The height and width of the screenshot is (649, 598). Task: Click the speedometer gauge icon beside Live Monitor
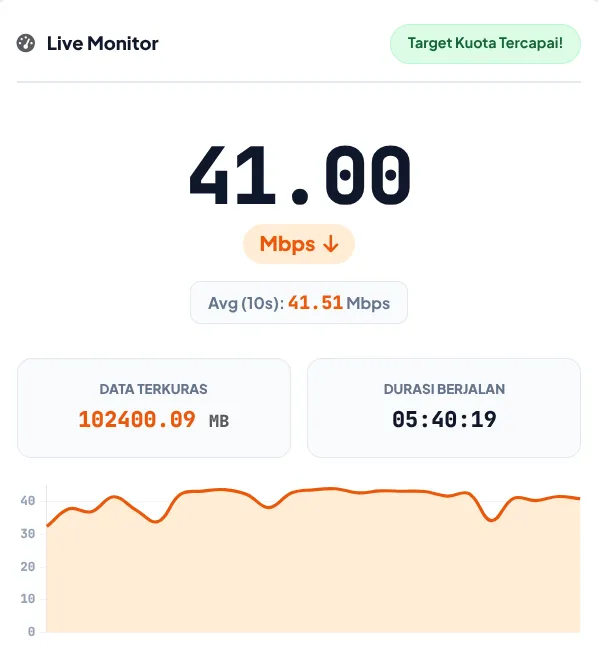click(x=26, y=43)
